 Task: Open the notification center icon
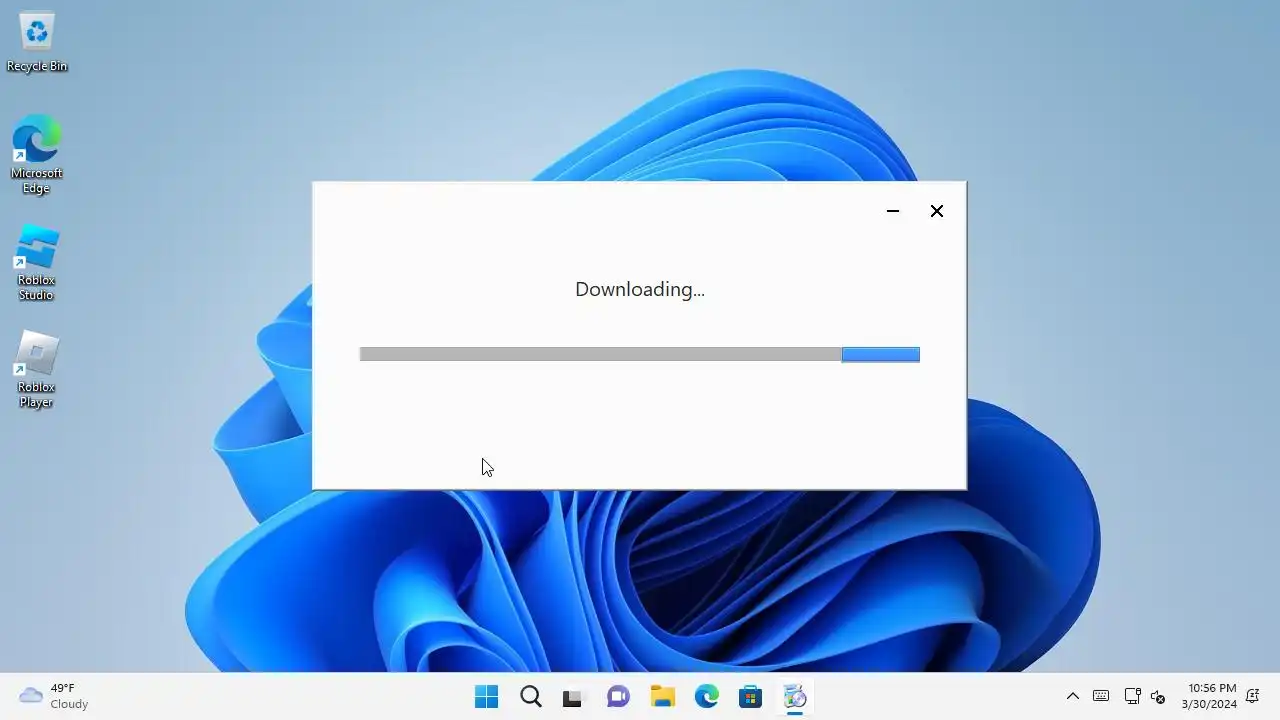click(1252, 696)
